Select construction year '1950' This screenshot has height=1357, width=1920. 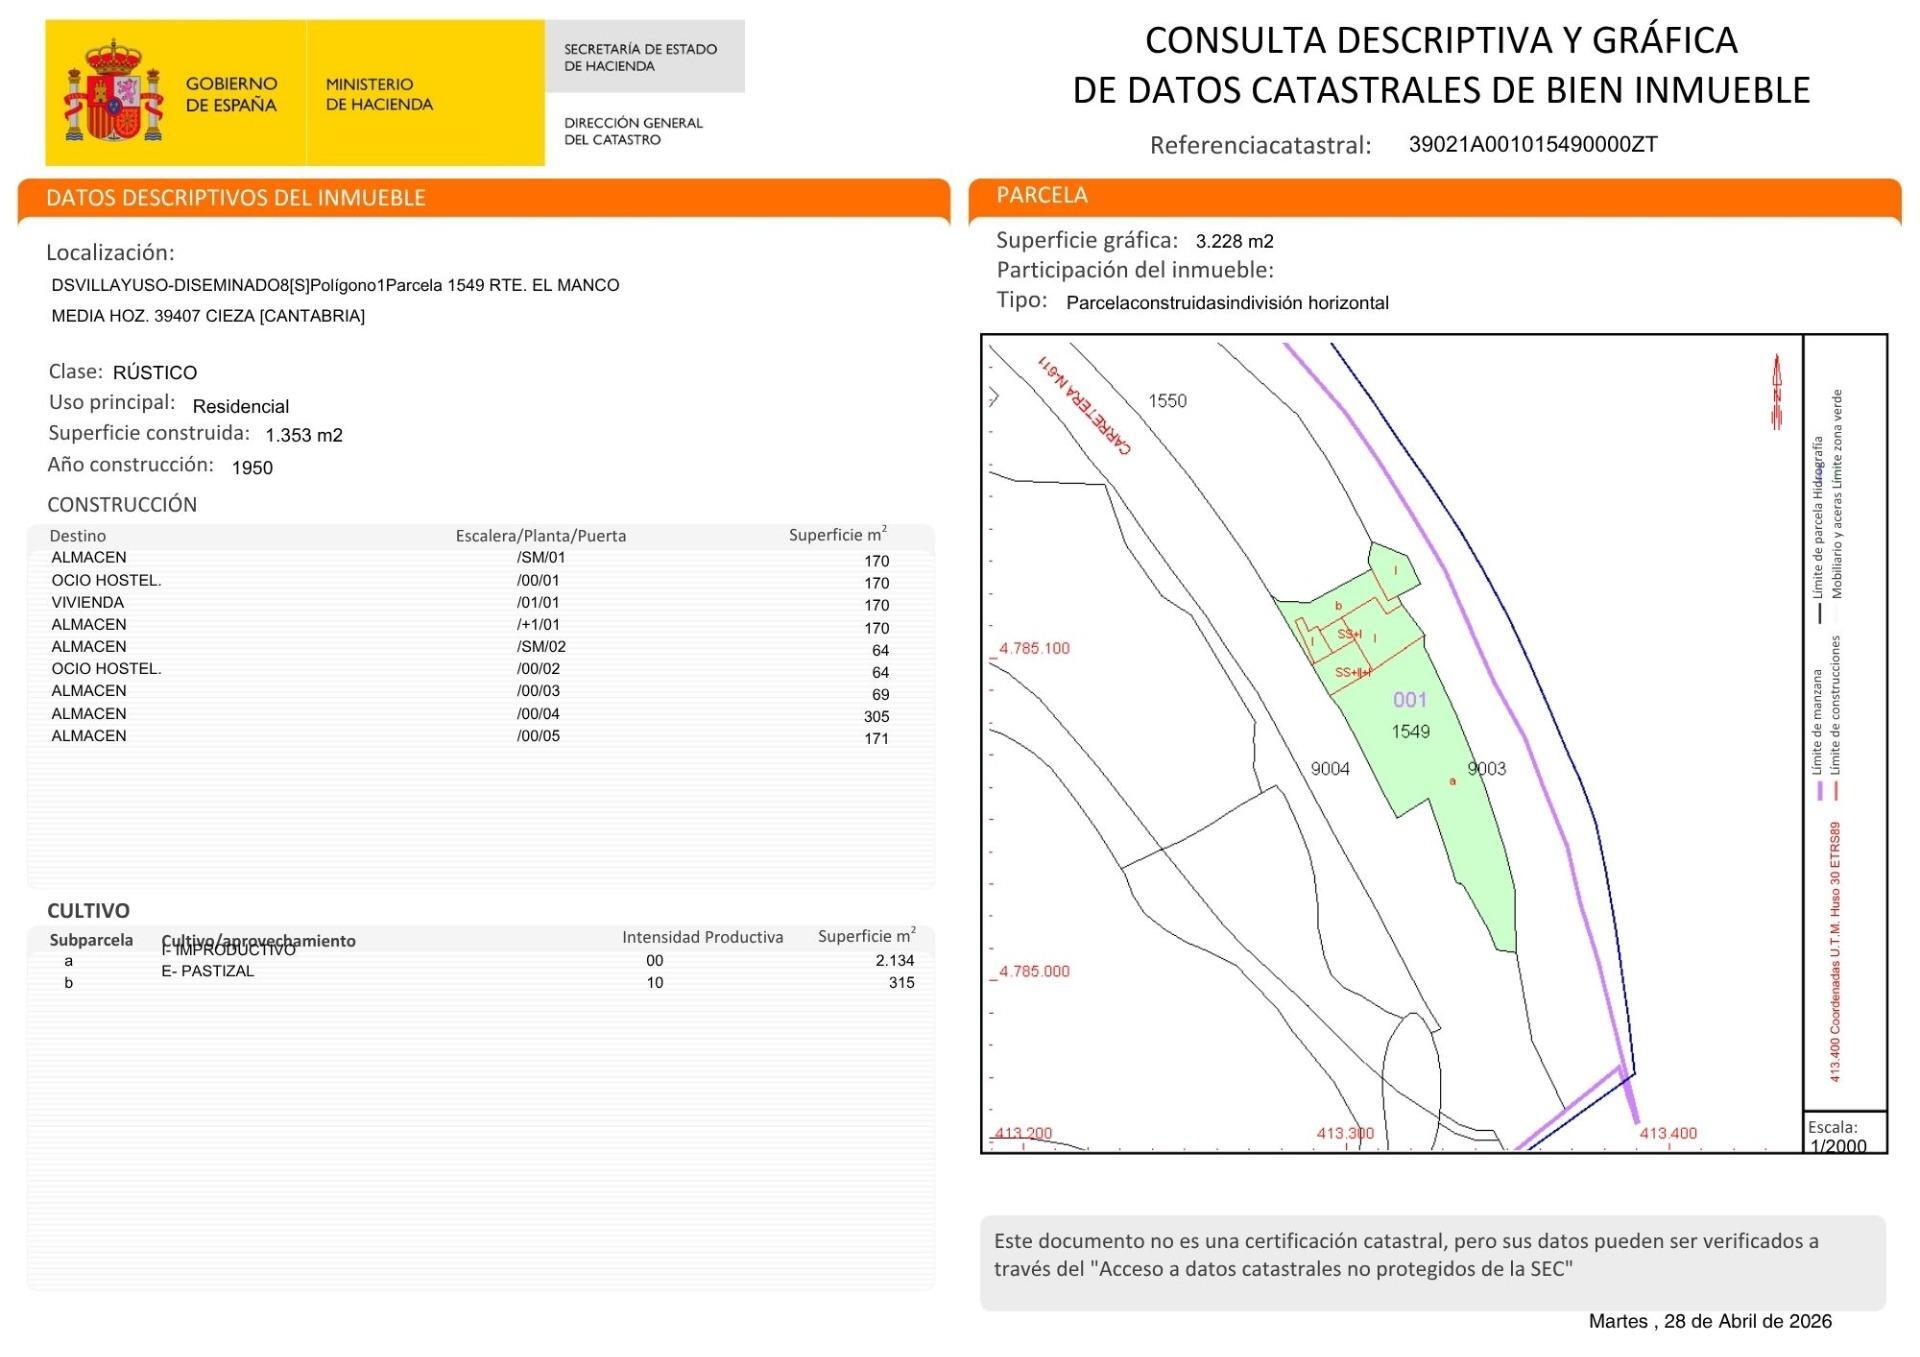[252, 467]
